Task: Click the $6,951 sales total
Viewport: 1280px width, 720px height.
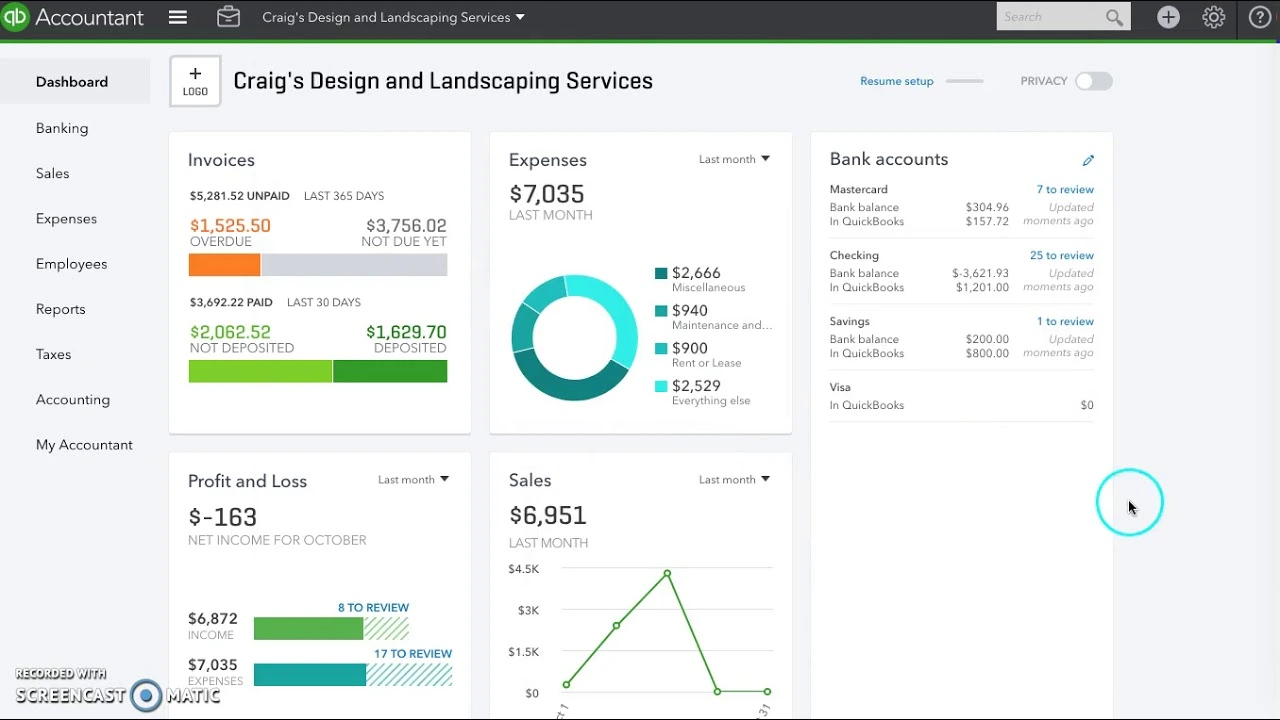Action: (x=547, y=515)
